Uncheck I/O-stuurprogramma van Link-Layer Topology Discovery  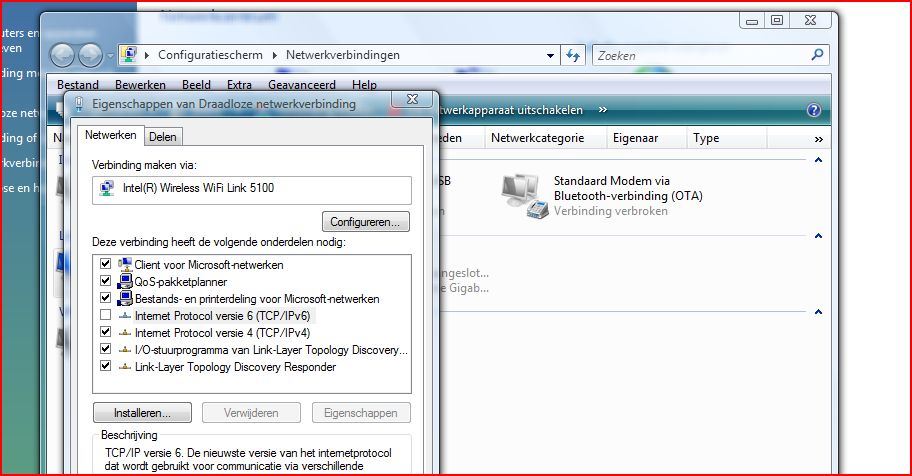(105, 349)
